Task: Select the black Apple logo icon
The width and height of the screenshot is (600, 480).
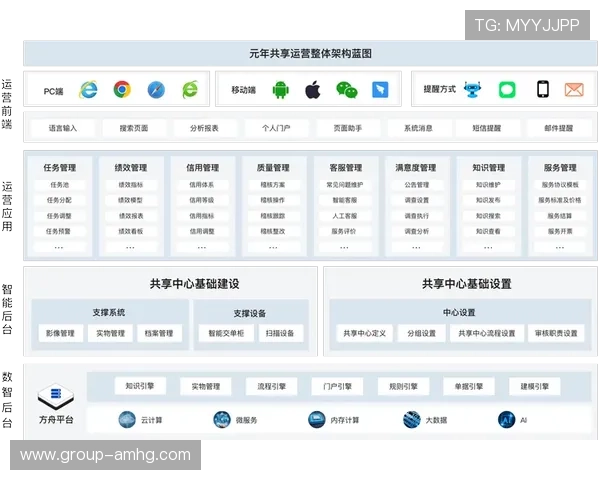Action: click(x=313, y=90)
